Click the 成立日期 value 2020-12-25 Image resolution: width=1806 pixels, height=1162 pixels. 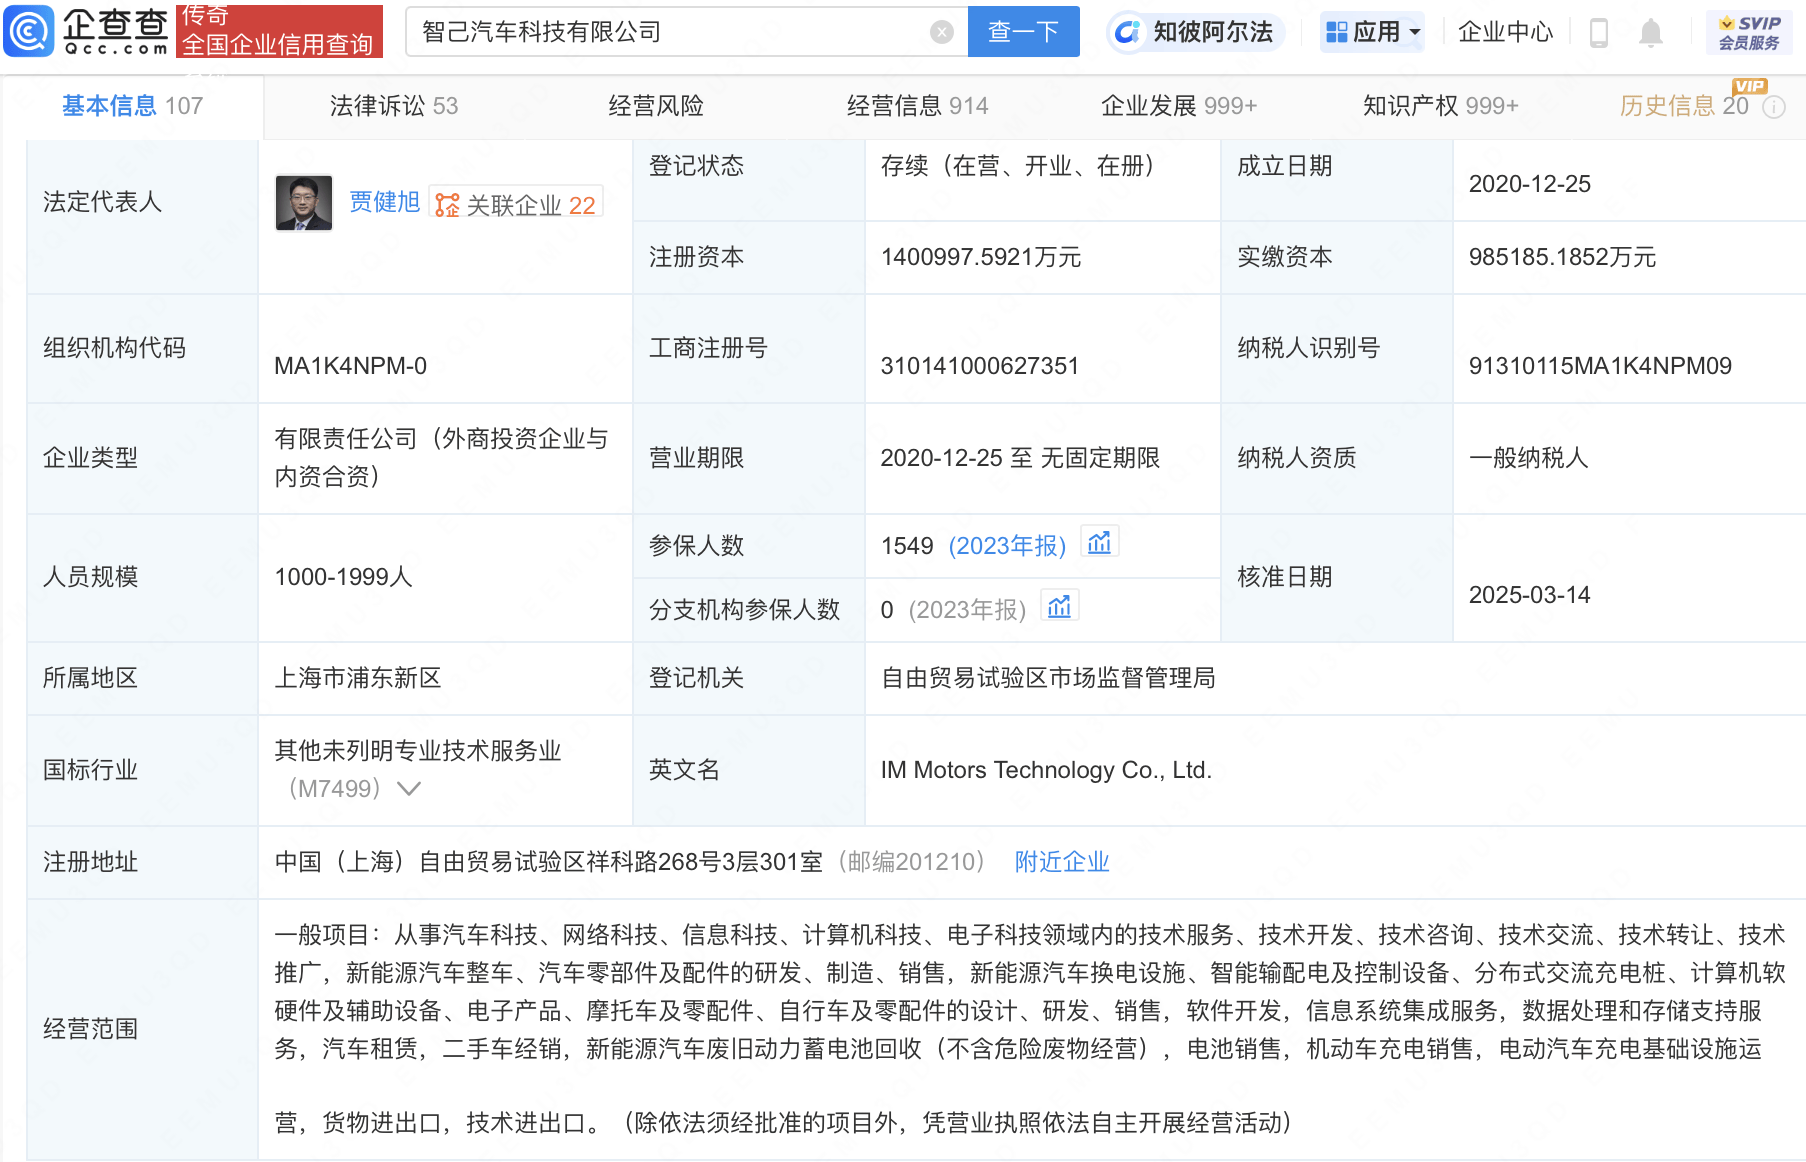coord(1529,184)
